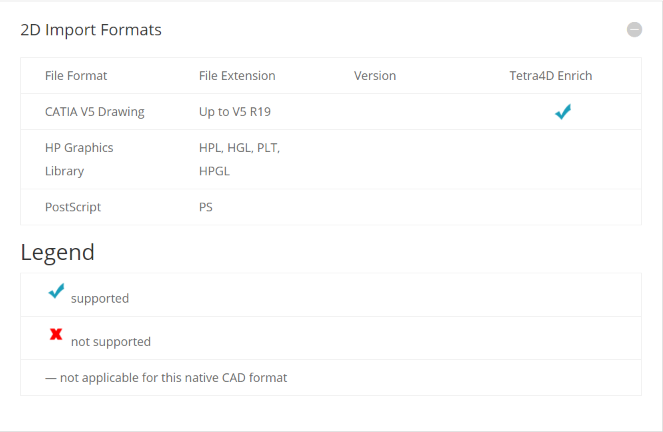Viewport: 663px width, 432px height.
Task: Click the red not supported X icon
Action: (x=57, y=335)
